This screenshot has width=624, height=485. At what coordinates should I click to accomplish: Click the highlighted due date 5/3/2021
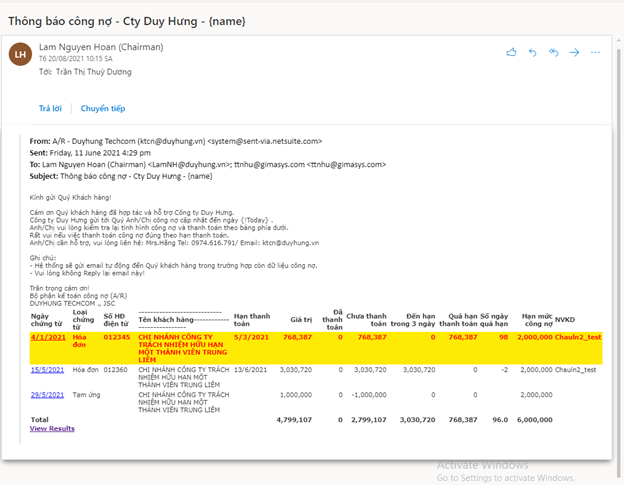251,337
